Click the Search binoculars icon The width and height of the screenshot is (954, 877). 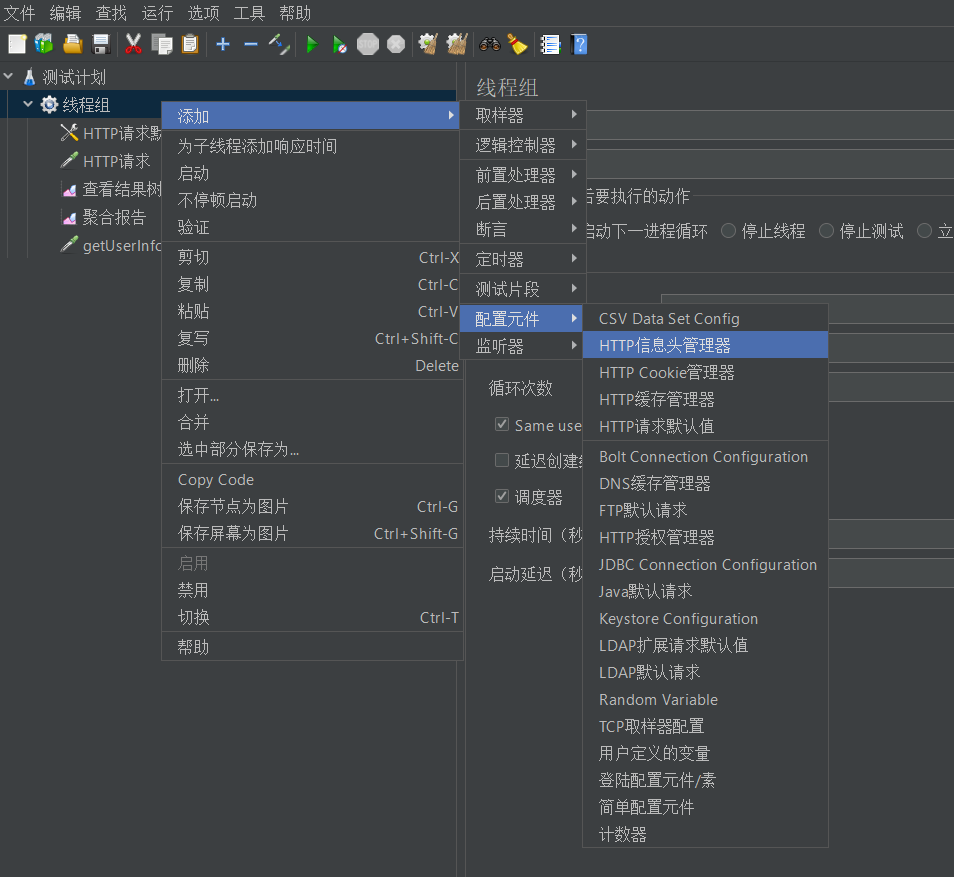click(x=489, y=44)
